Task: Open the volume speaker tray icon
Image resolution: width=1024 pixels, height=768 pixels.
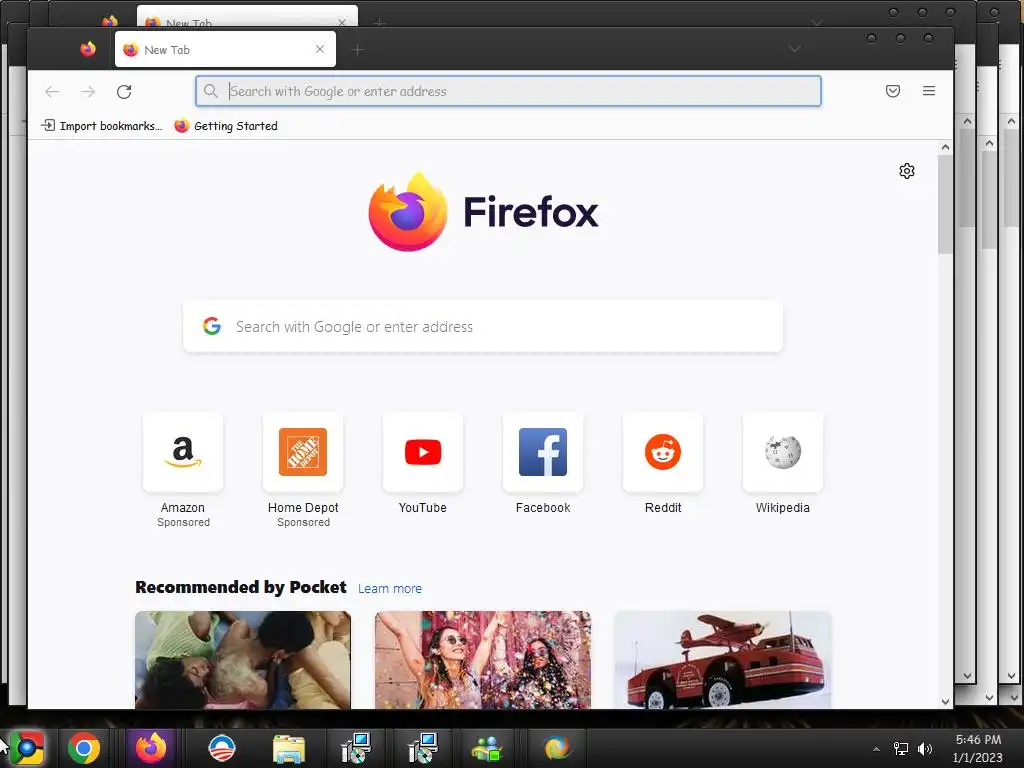Action: (x=925, y=749)
